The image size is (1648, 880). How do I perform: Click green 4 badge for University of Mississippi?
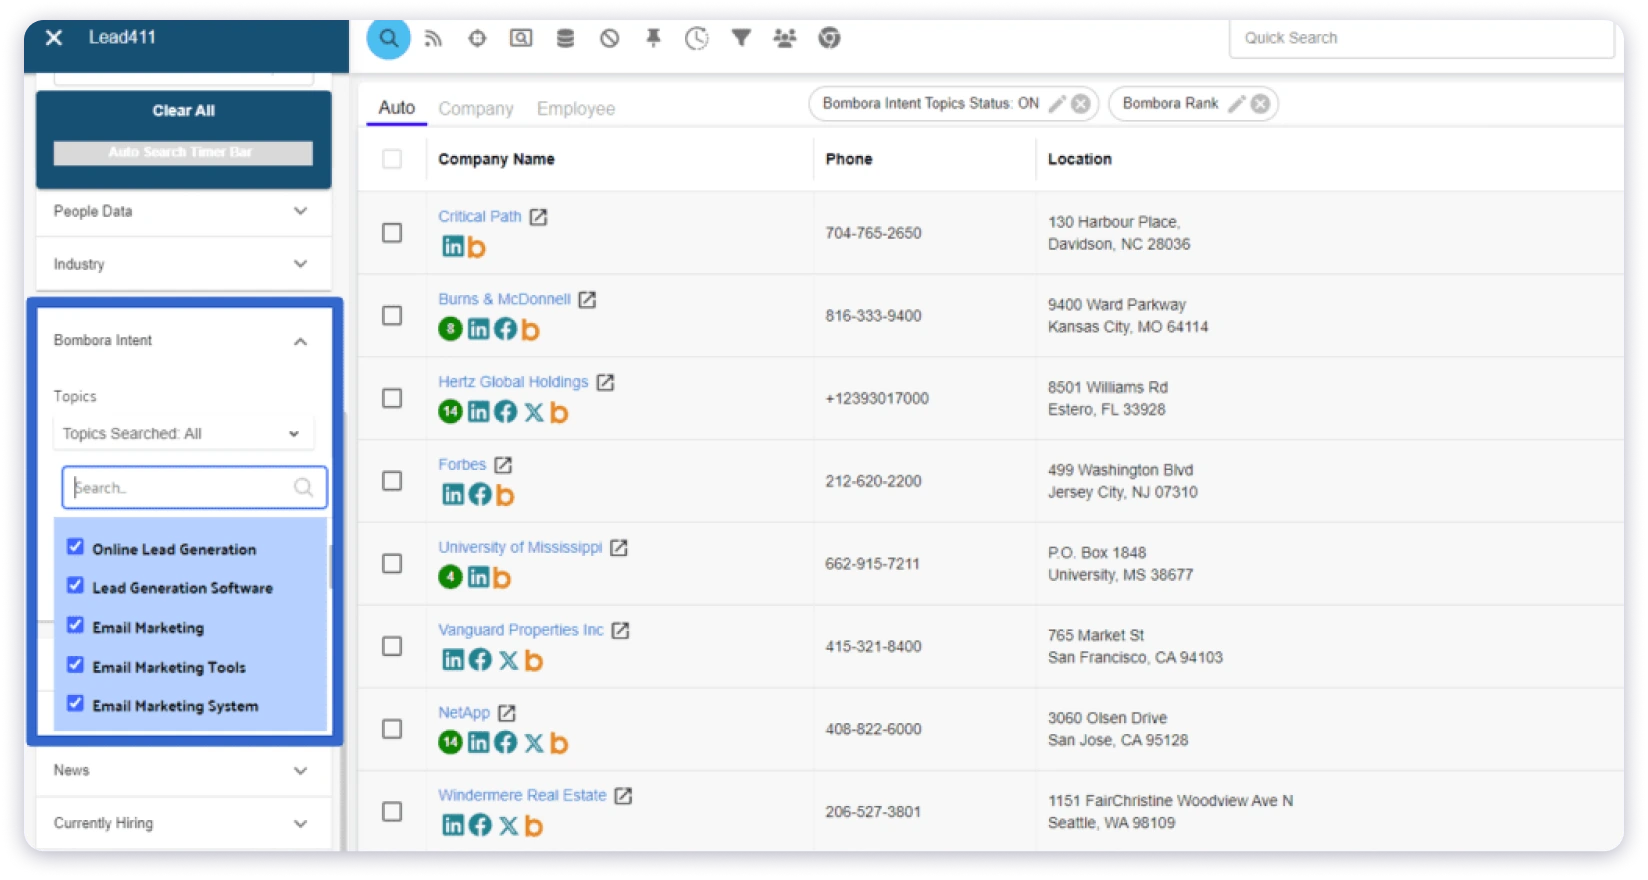450,577
